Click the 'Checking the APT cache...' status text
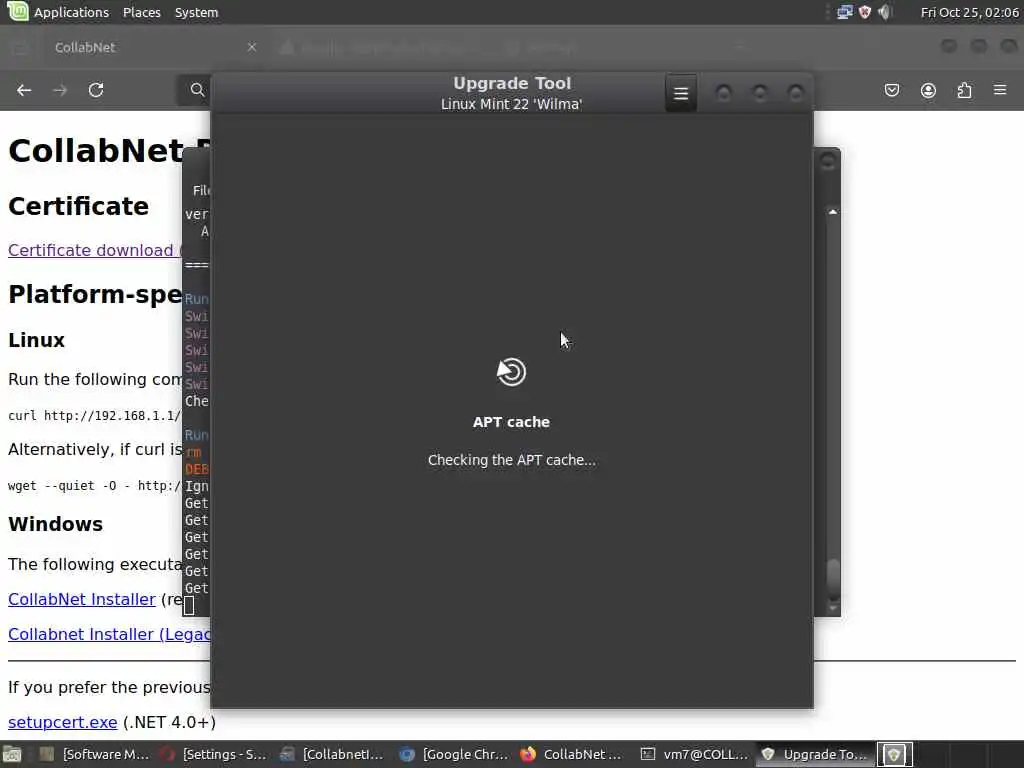The image size is (1024, 768). click(511, 460)
